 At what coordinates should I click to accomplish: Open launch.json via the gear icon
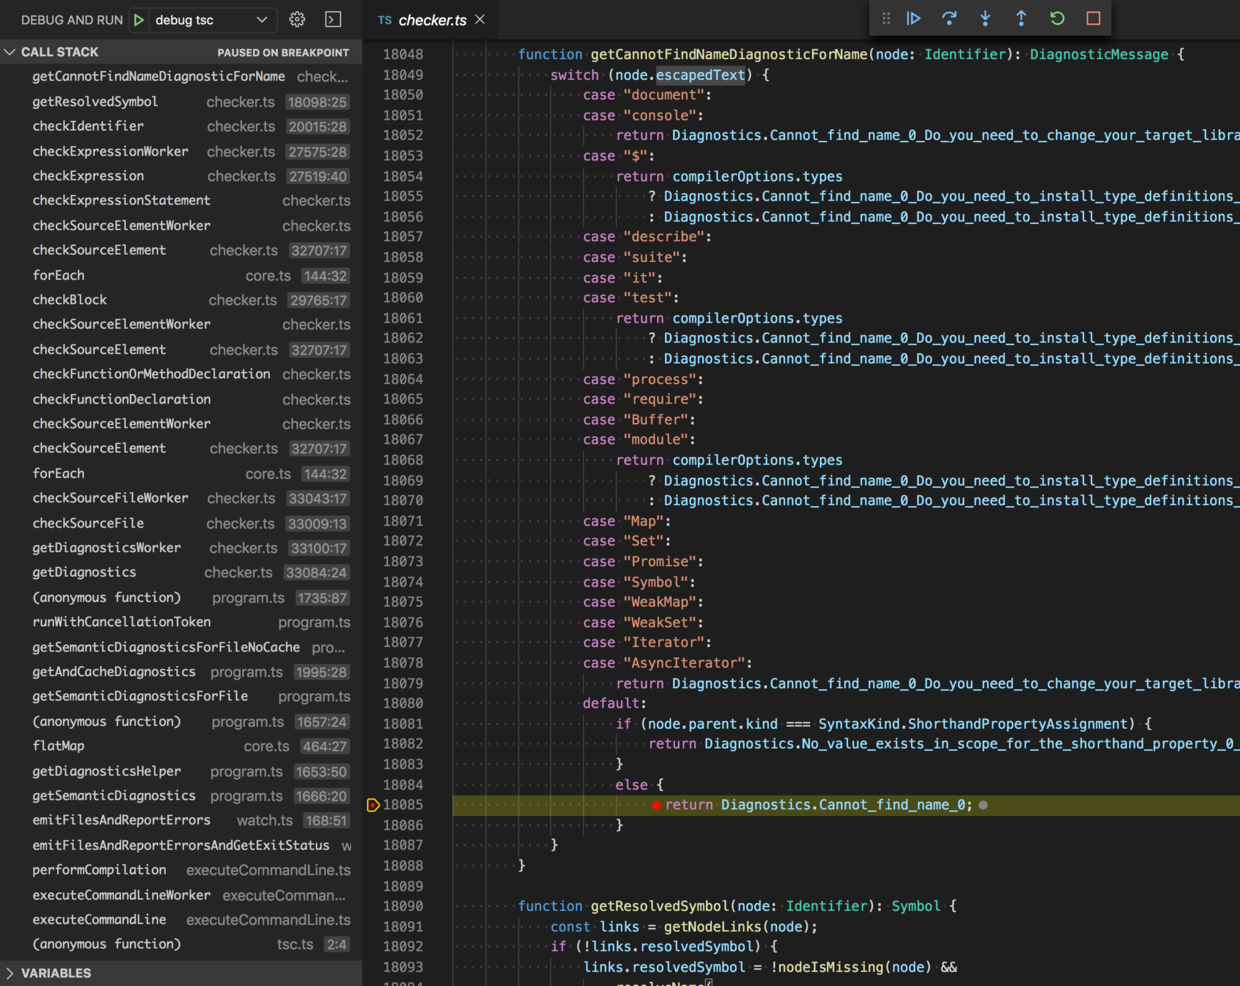point(297,20)
